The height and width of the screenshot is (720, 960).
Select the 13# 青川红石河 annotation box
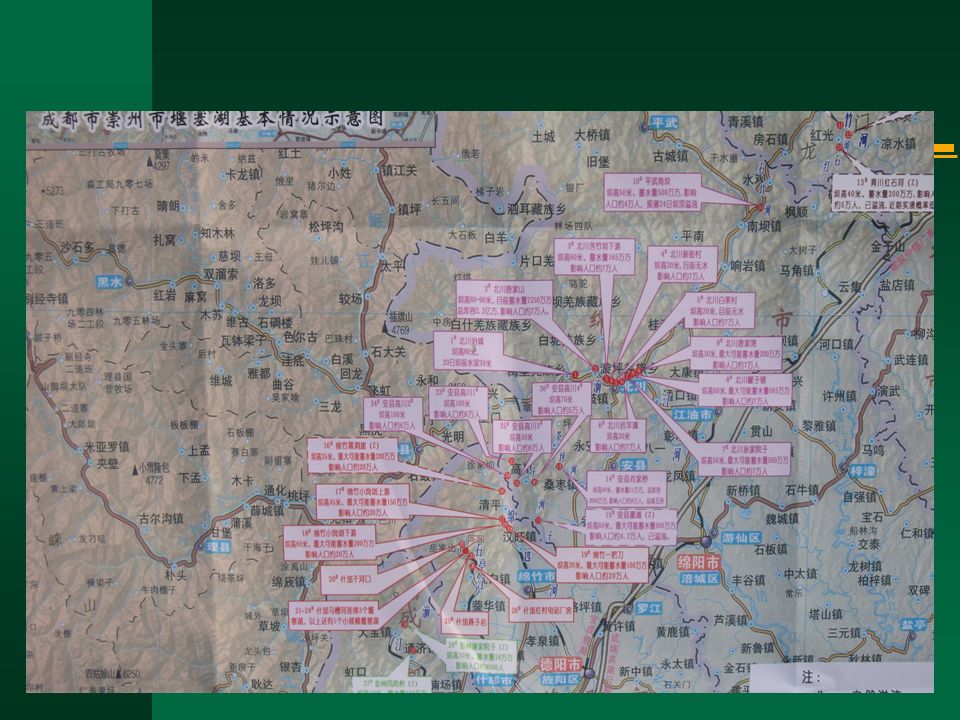click(x=882, y=193)
